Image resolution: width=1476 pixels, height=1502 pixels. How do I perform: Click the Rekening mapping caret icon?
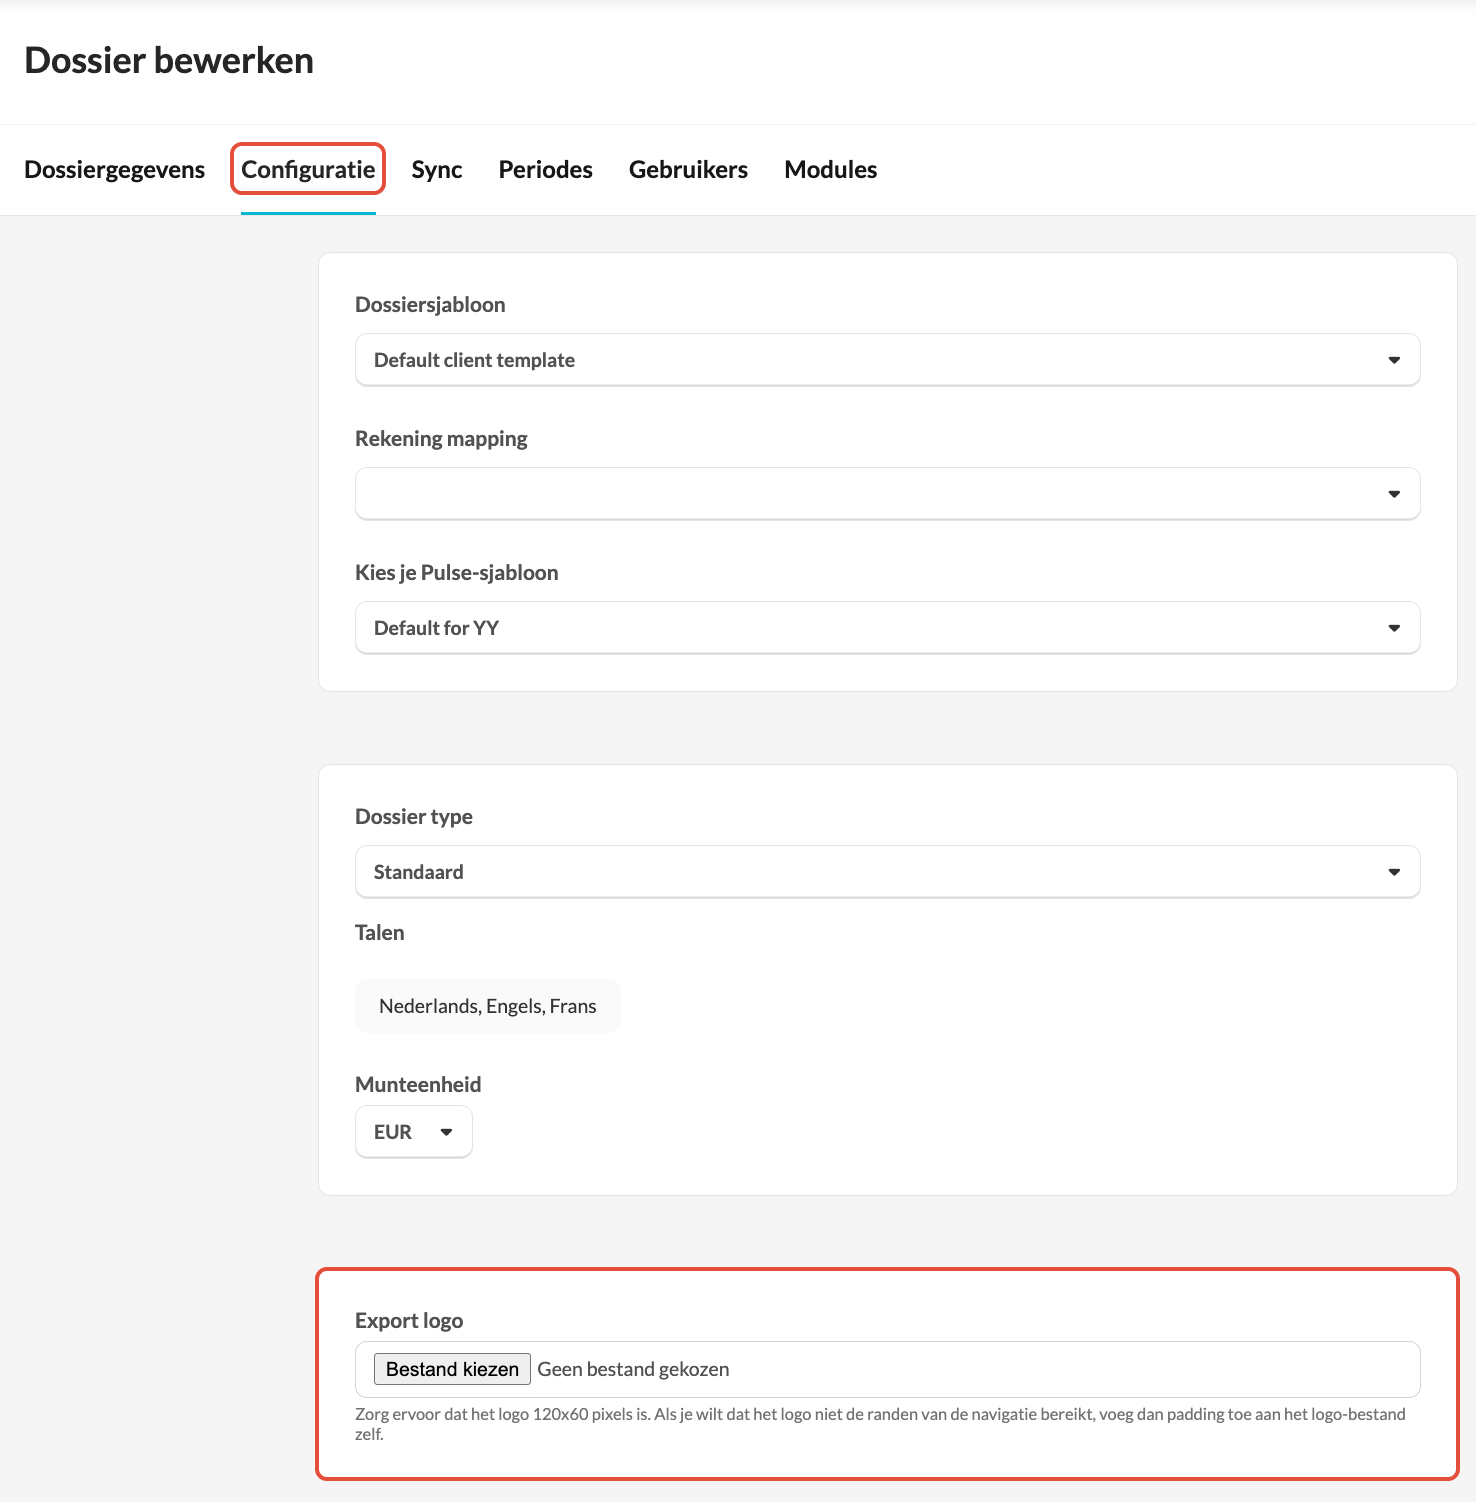(1394, 494)
